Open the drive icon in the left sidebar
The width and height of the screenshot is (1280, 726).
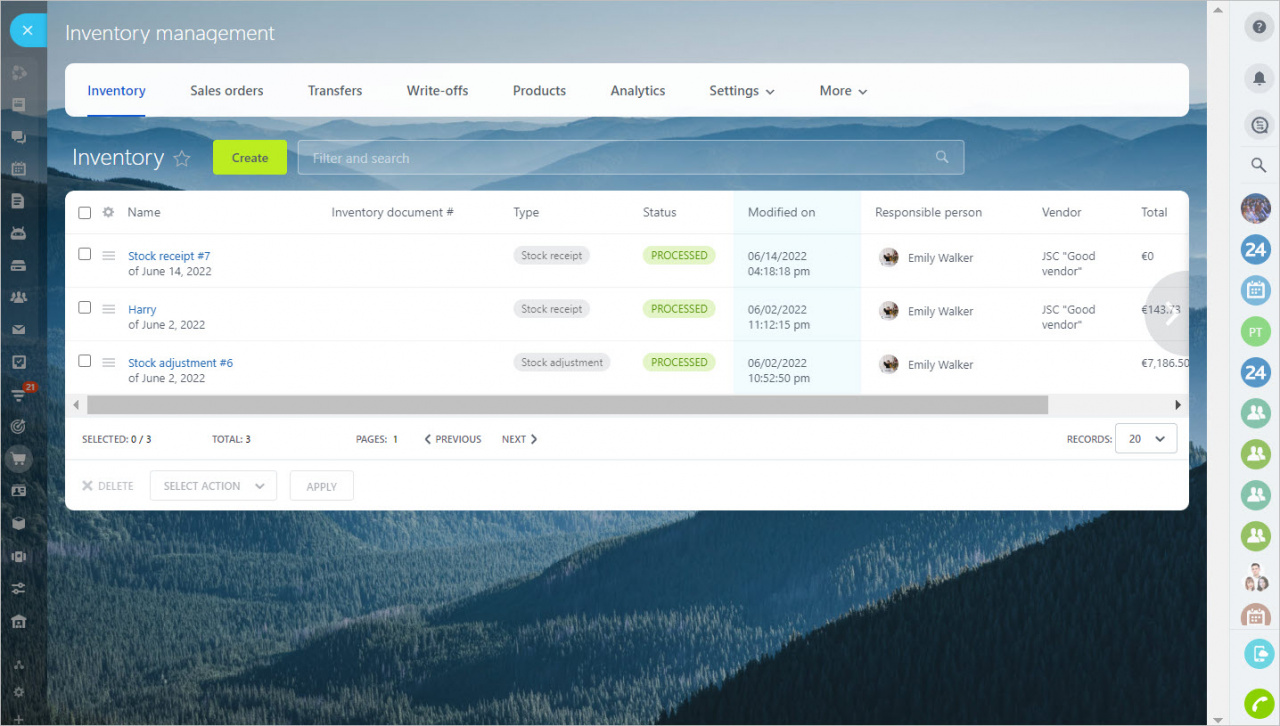coord(18,265)
